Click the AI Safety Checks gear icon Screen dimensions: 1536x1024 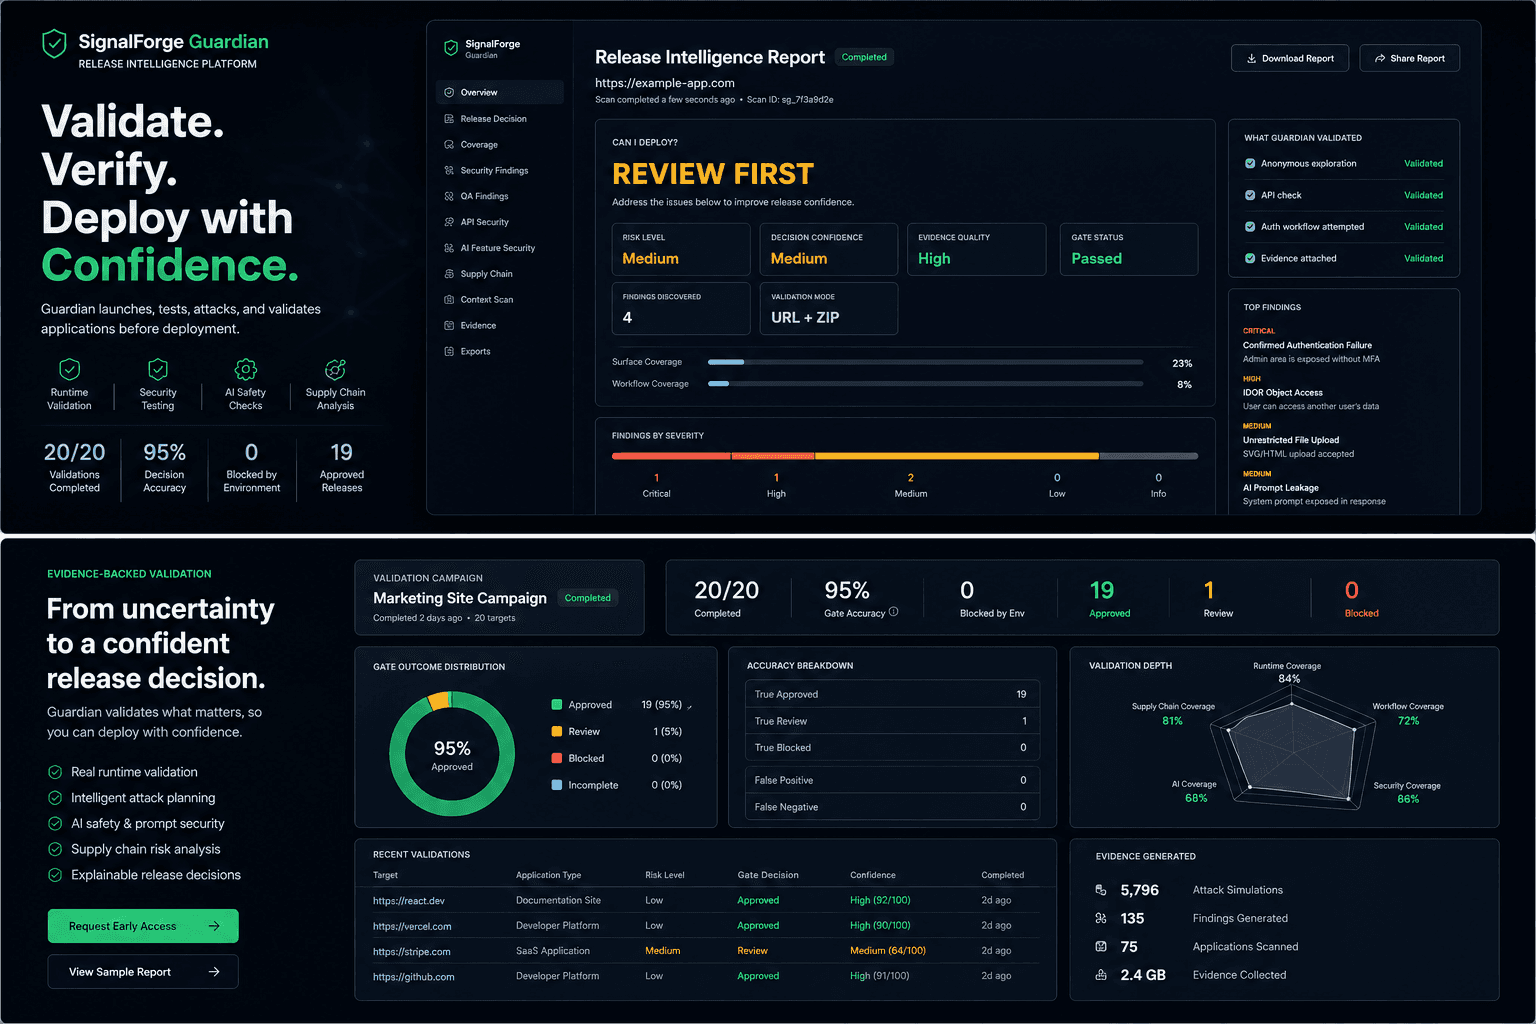[245, 369]
